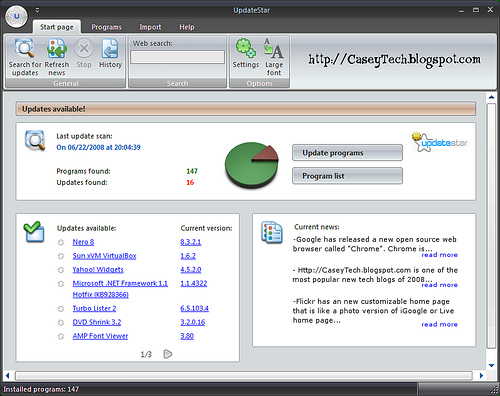
Task: Click the pie chart of updates found
Action: pos(252,165)
